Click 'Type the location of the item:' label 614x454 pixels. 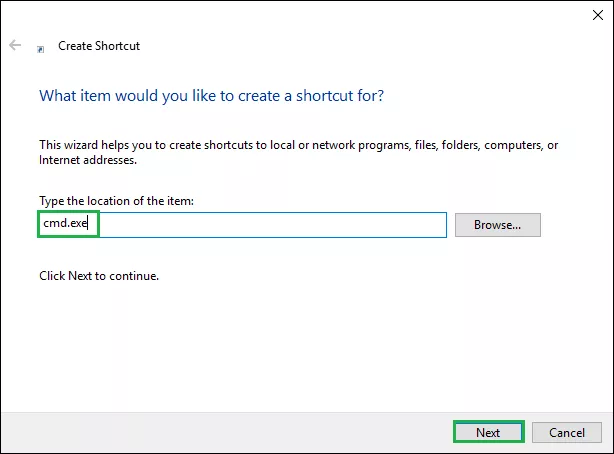pyautogui.click(x=116, y=201)
